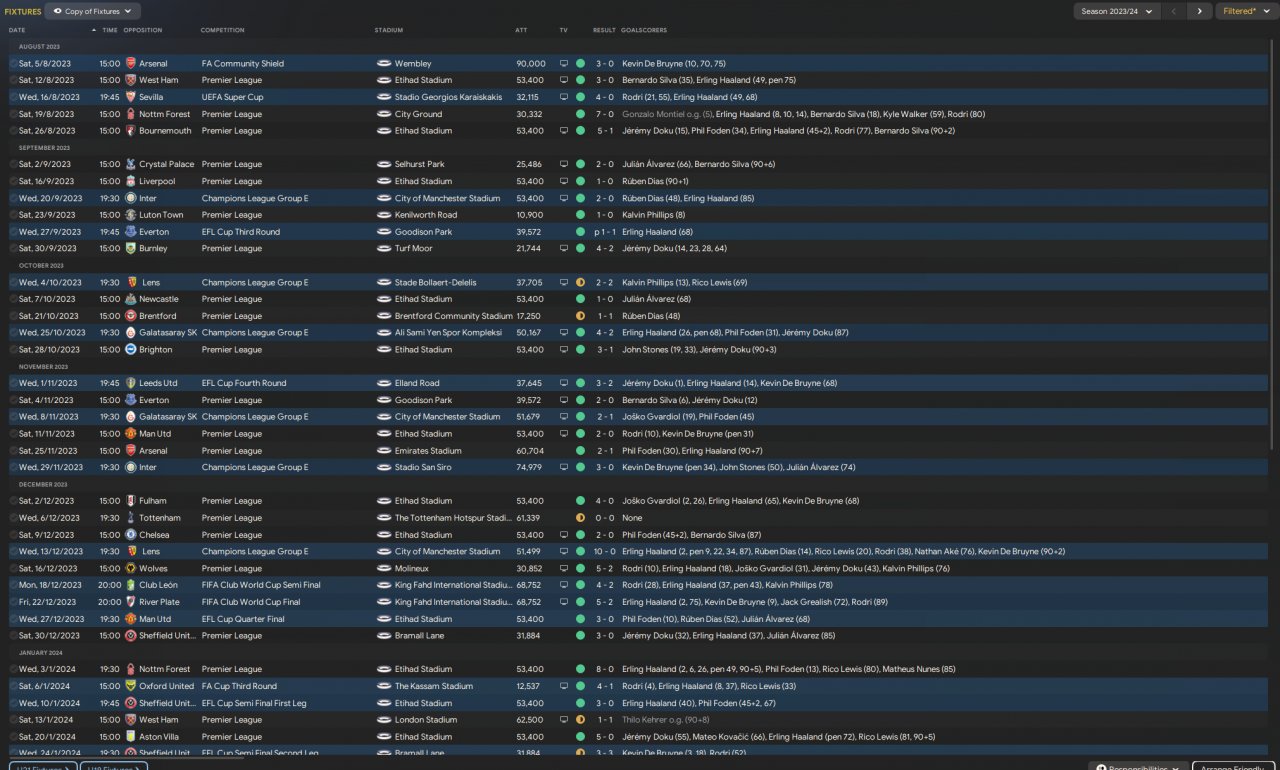Click the Oxford United club badge
Image resolution: width=1280 pixels, height=770 pixels.
[131, 686]
